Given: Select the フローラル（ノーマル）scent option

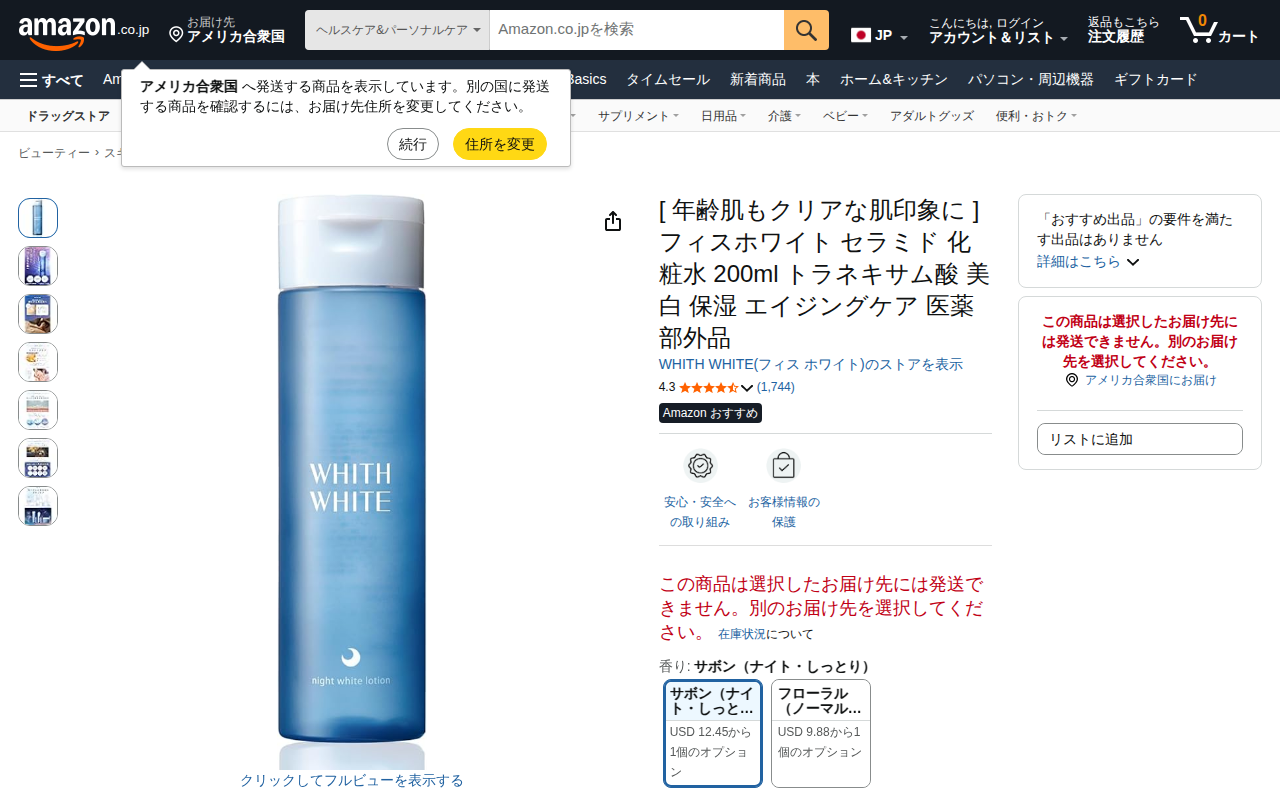Looking at the screenshot, I should pos(821,734).
